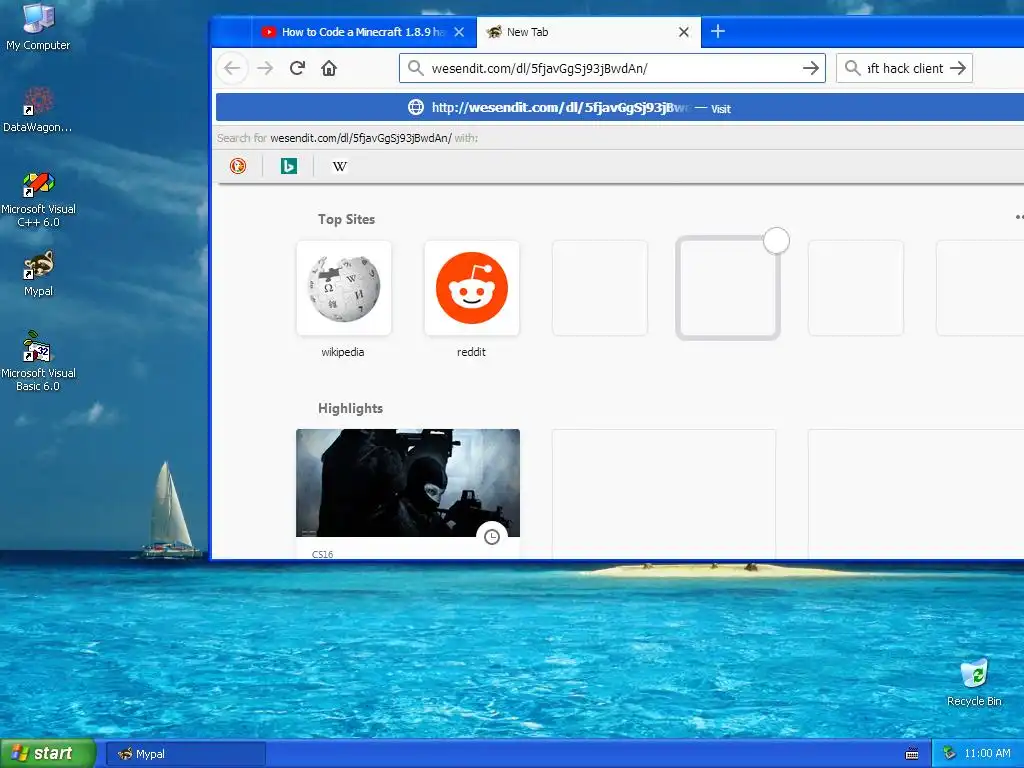Image resolution: width=1024 pixels, height=768 pixels.
Task: Reload the current page
Action: pos(297,68)
